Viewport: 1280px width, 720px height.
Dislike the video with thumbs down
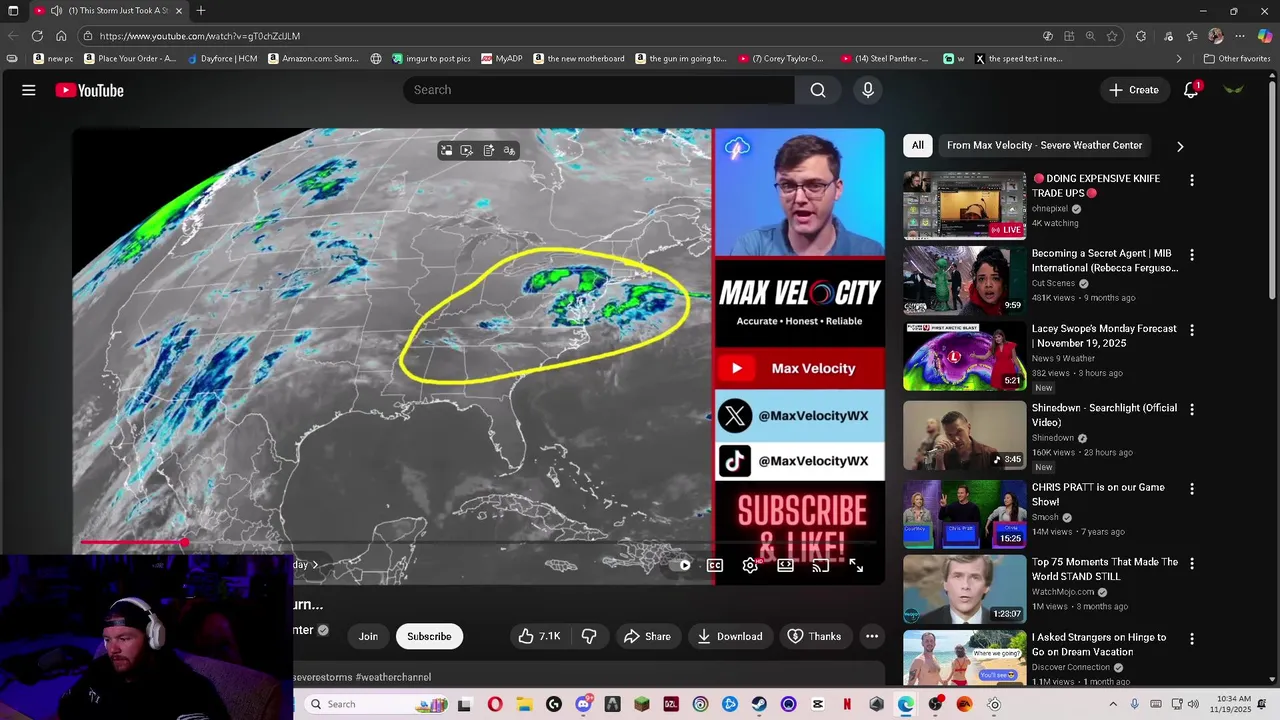(x=589, y=636)
